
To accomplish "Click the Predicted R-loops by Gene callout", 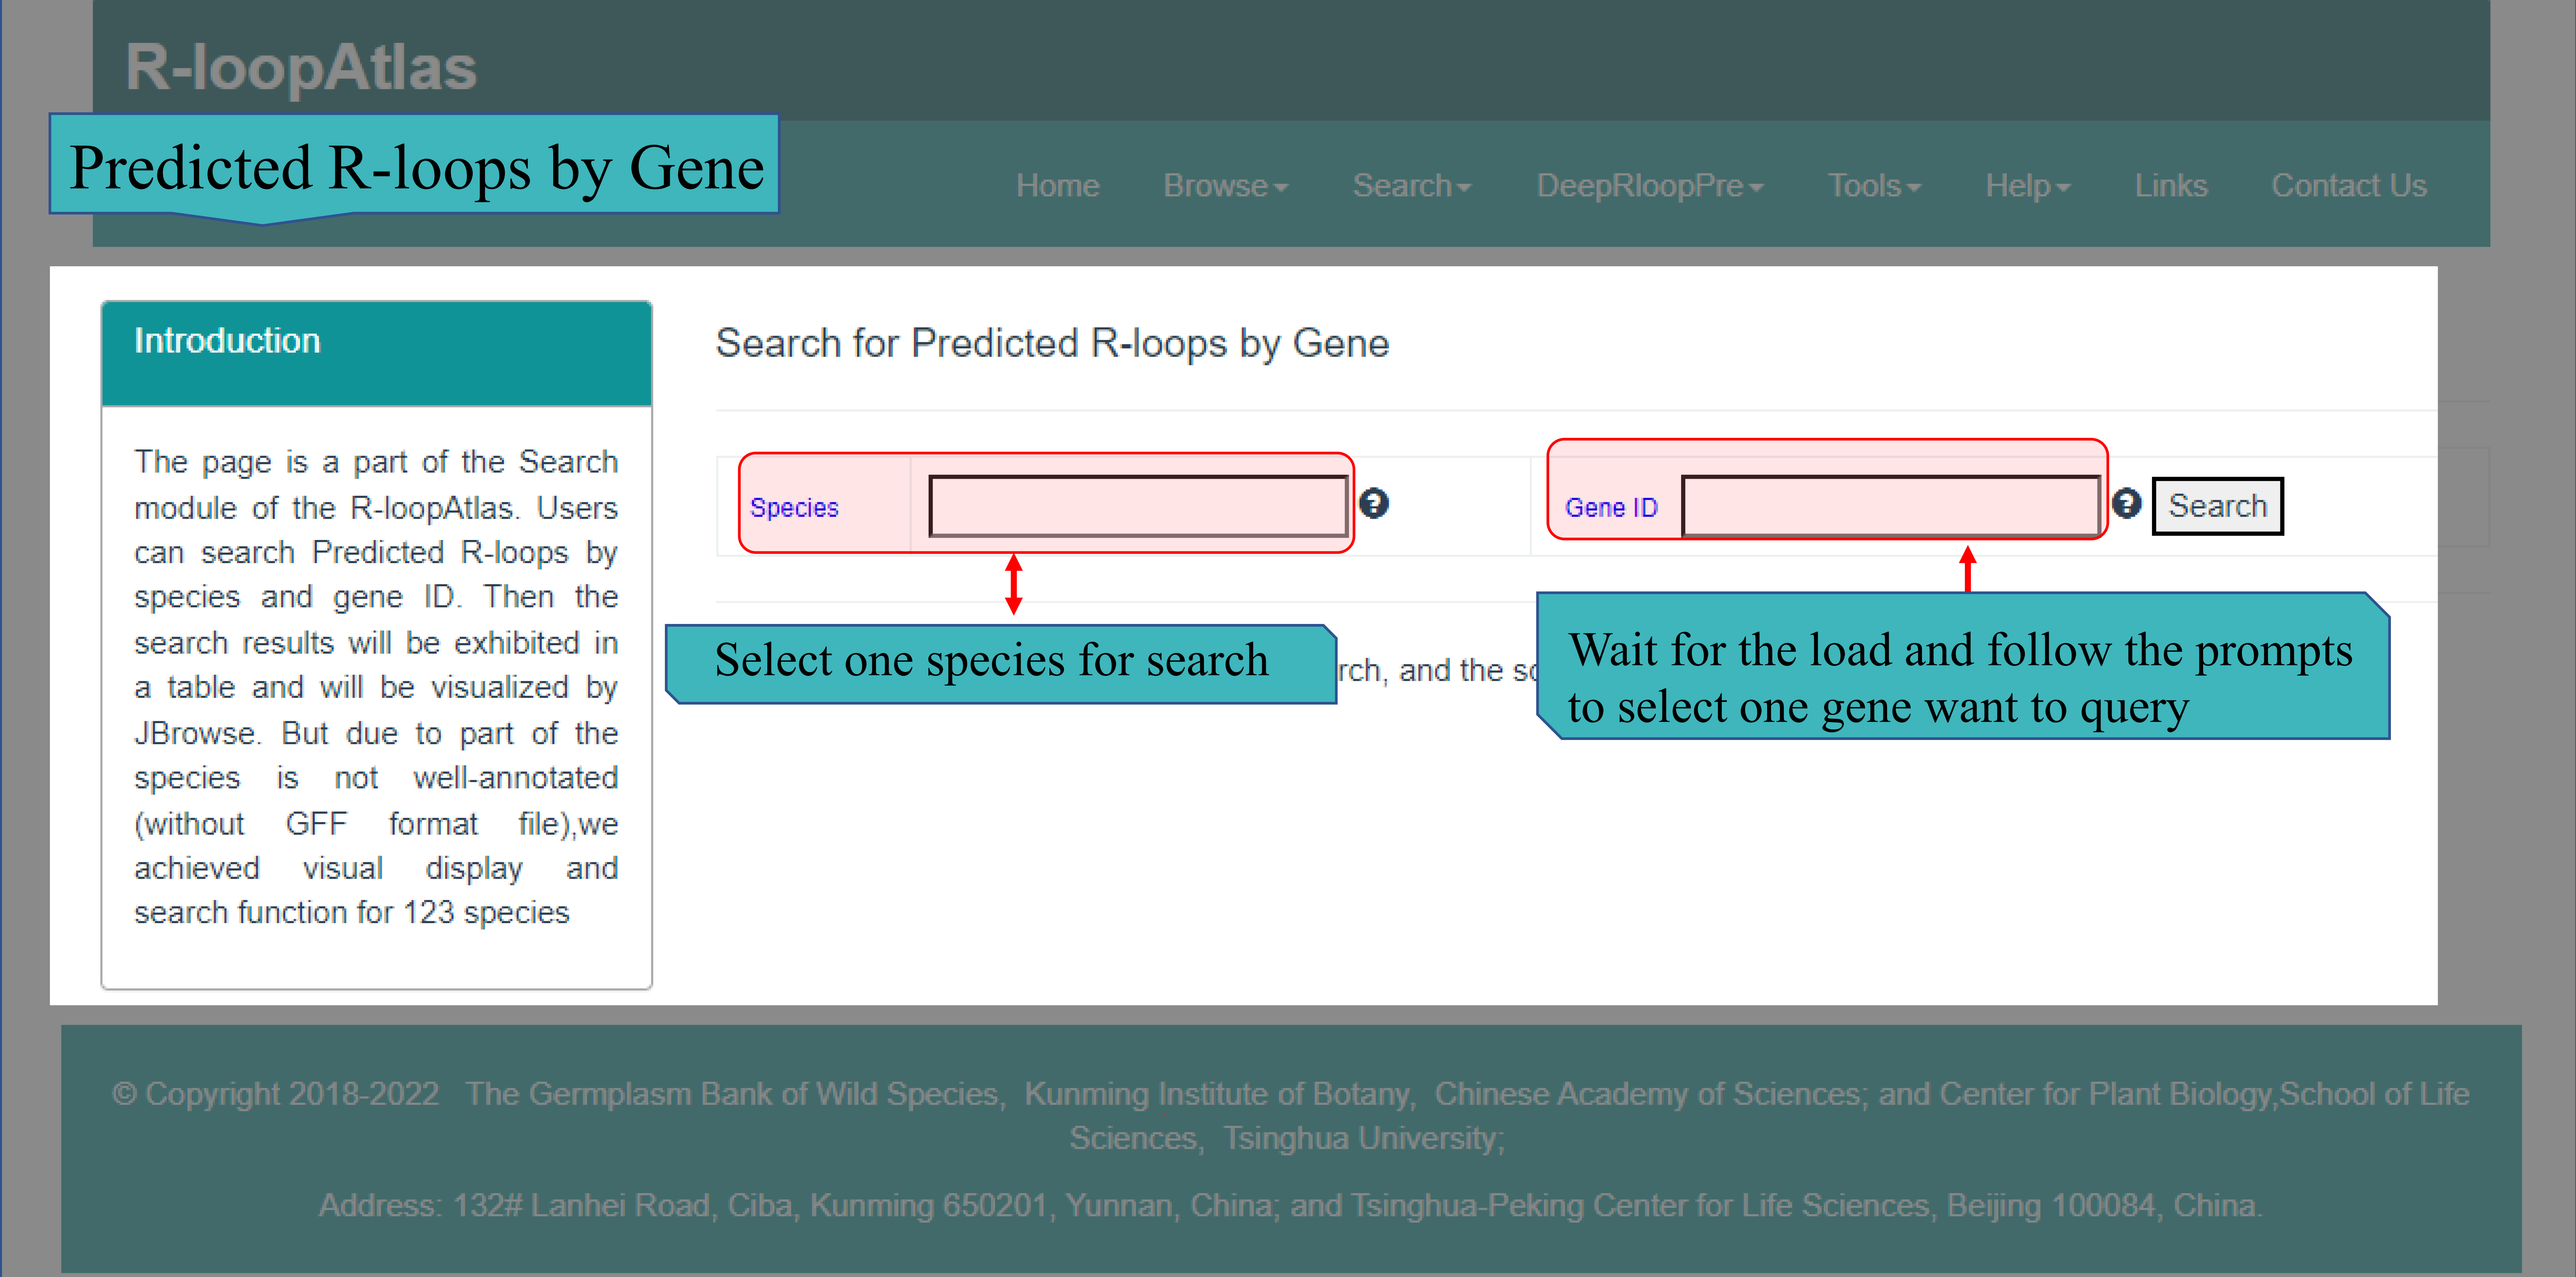I will click(x=415, y=166).
